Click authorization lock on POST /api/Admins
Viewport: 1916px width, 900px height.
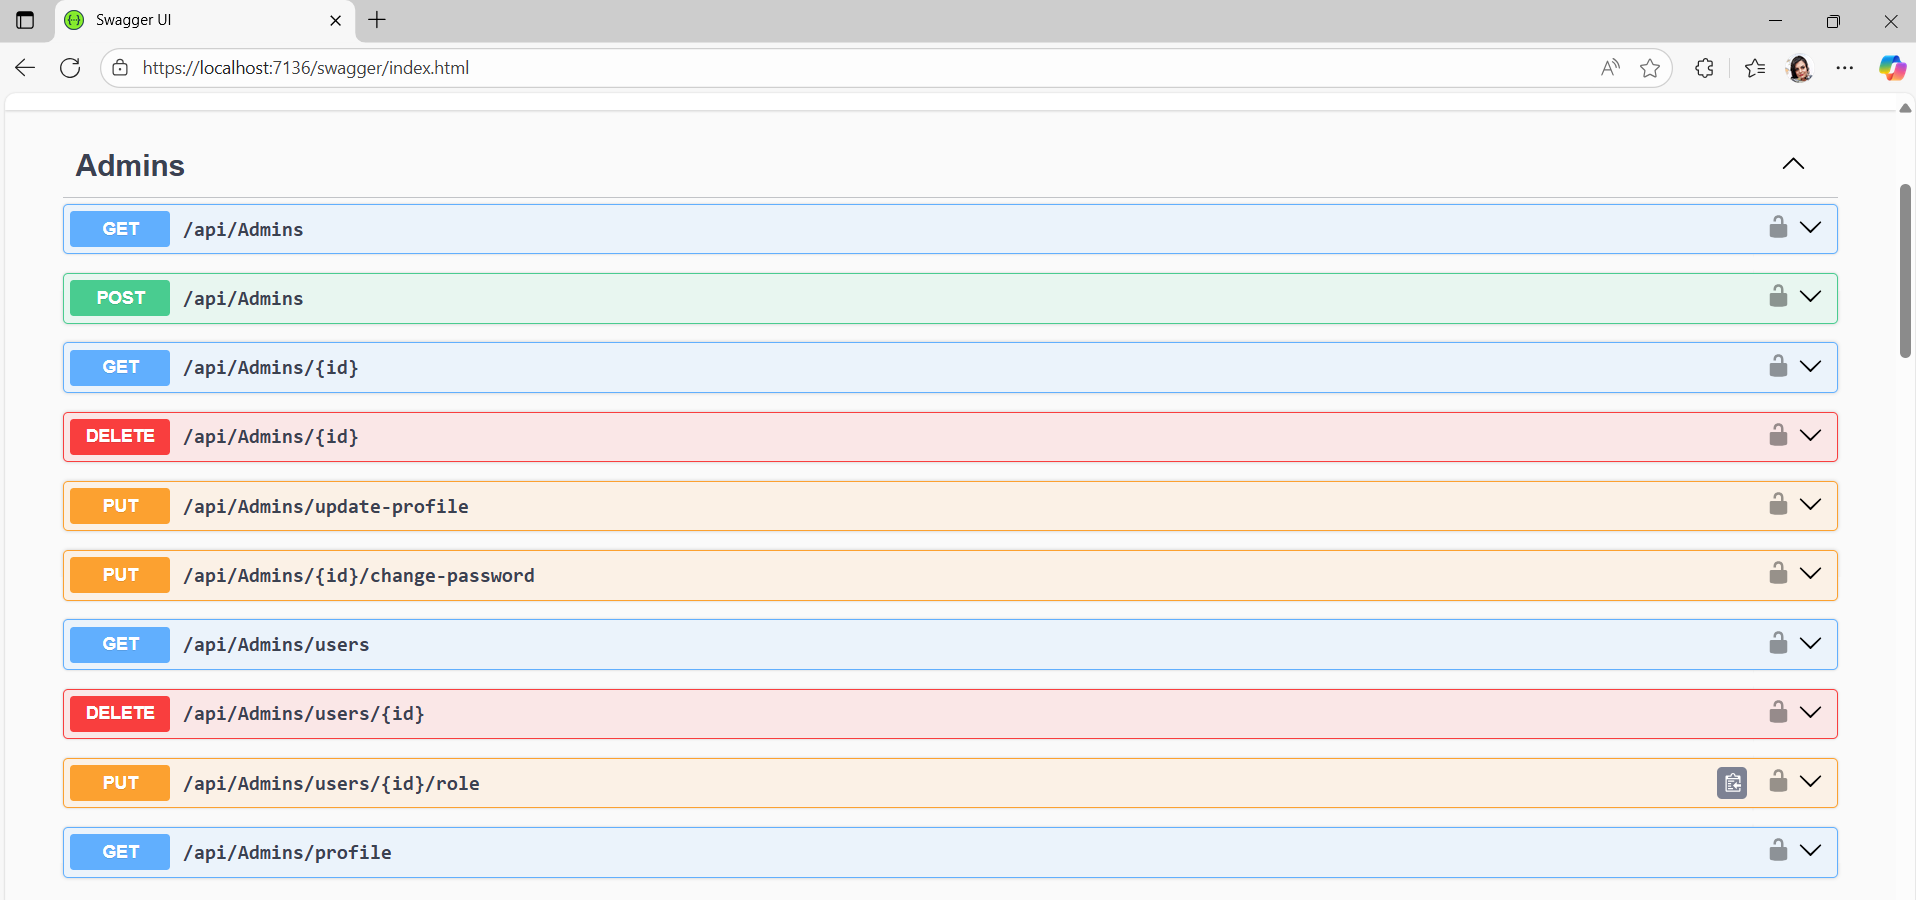1777,297
